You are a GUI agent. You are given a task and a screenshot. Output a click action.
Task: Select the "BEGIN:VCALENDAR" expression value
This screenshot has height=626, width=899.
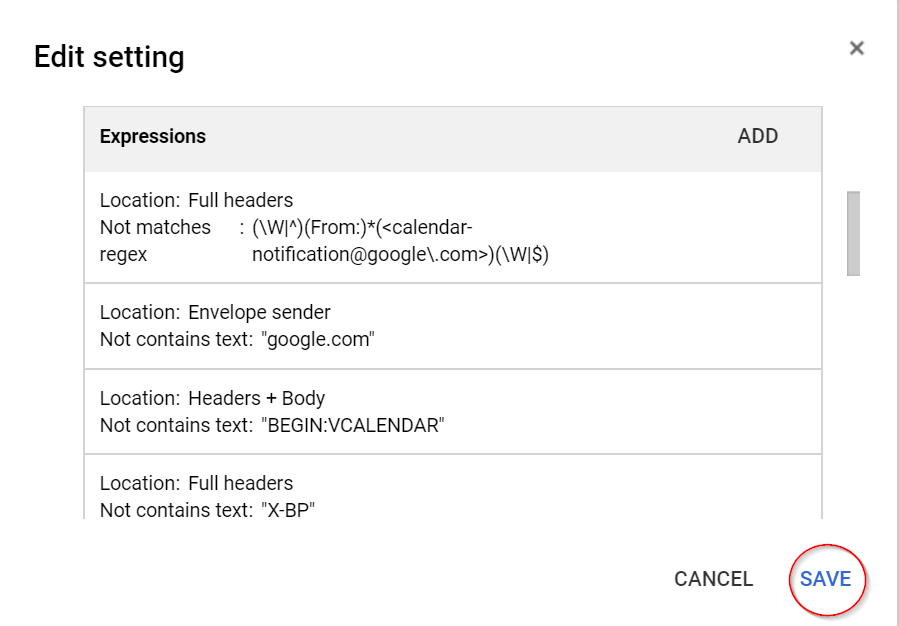click(352, 425)
